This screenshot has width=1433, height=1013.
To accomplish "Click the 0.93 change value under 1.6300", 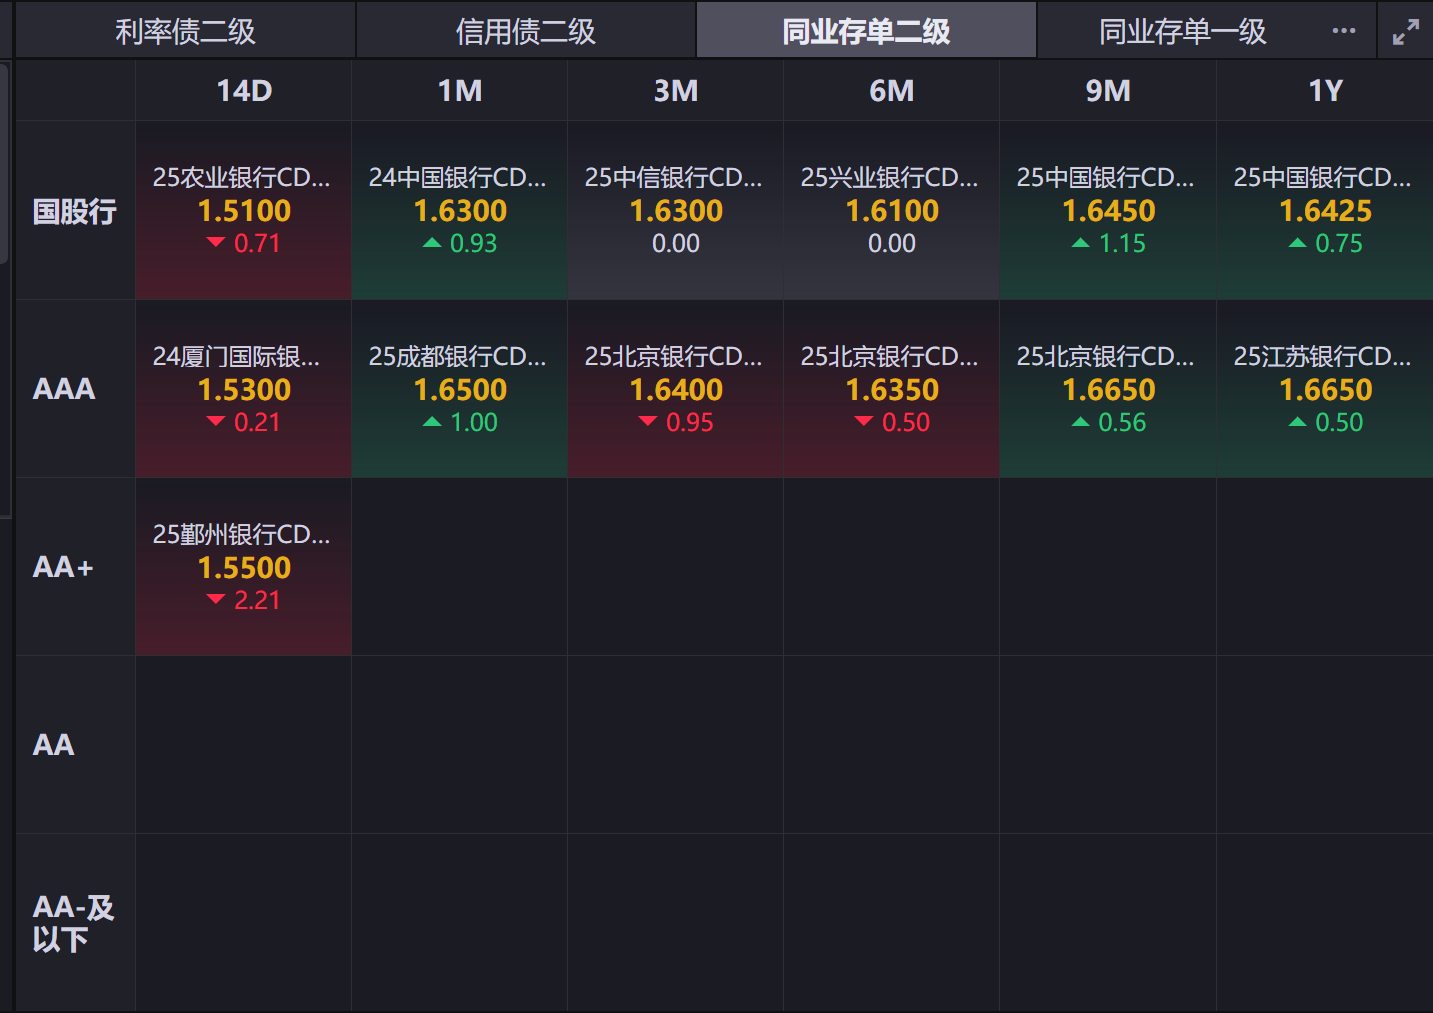I will pyautogui.click(x=473, y=243).
